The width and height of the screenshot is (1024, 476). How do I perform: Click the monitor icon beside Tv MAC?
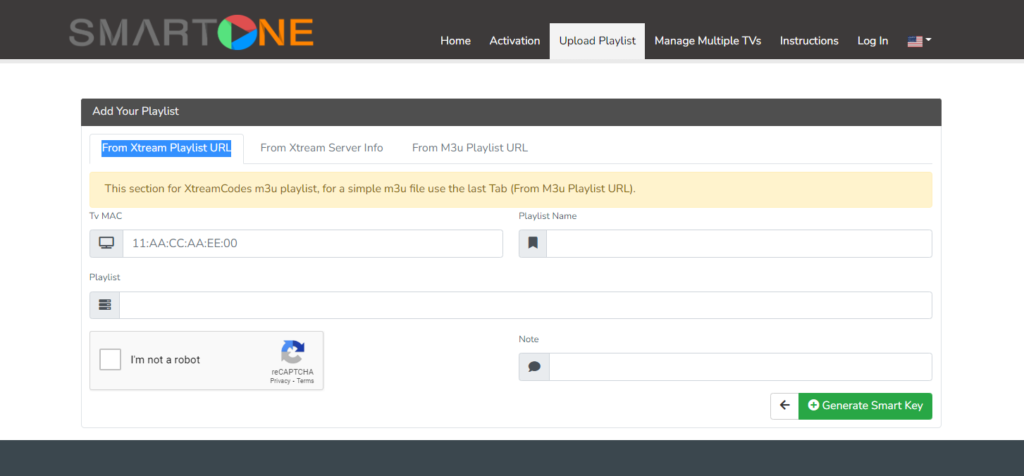point(106,243)
